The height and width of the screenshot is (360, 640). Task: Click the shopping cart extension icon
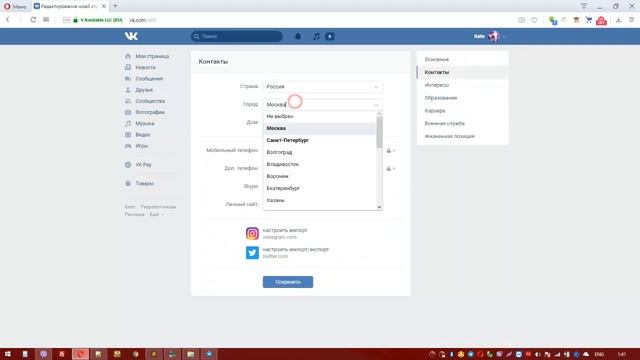click(589, 20)
